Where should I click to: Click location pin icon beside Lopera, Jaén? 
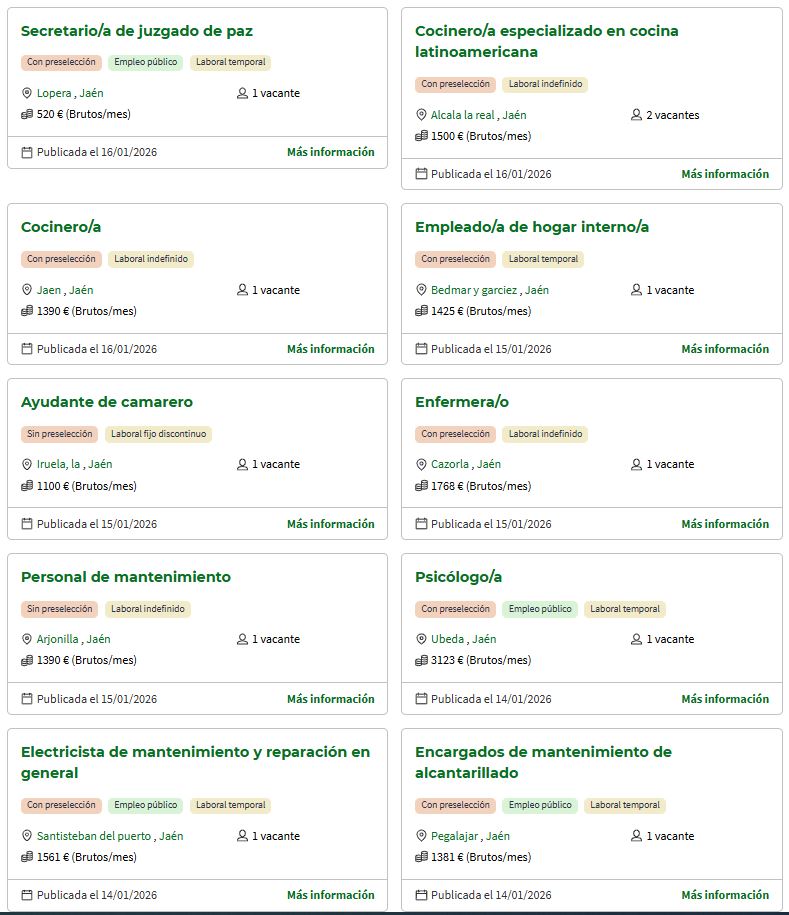click(x=27, y=93)
